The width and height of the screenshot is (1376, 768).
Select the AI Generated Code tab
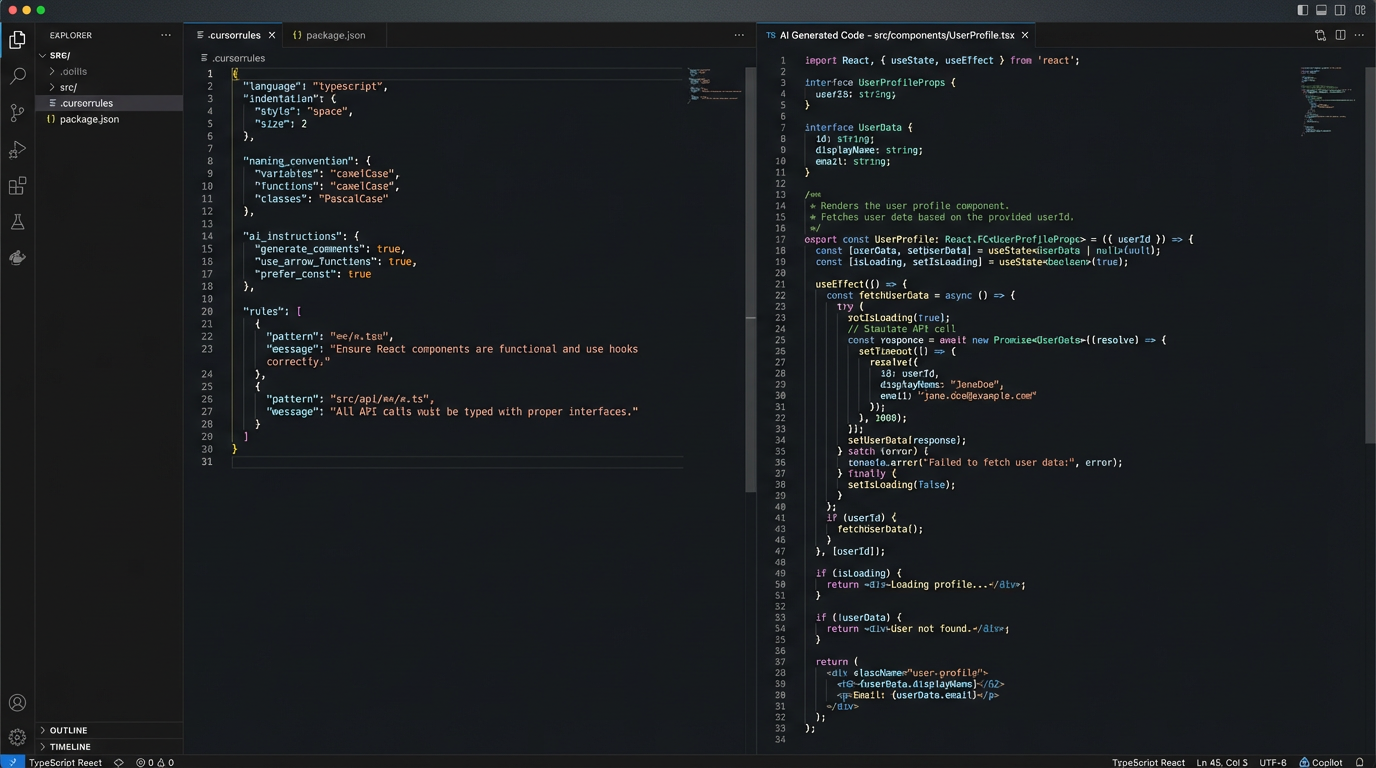pyautogui.click(x=890, y=34)
